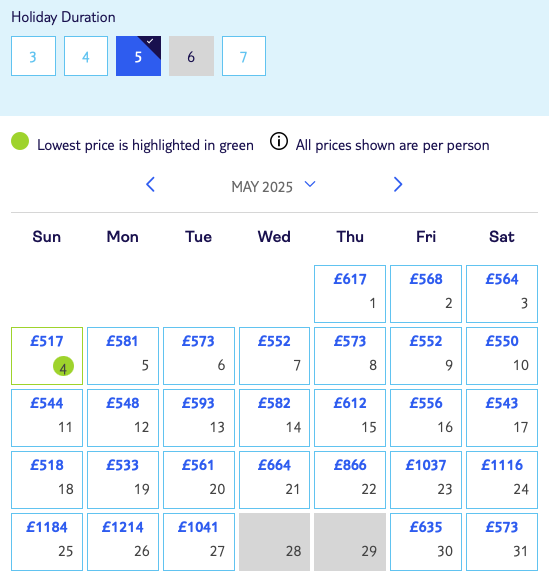Screen dimensions: 549x582
Task: Select May 18 priced at £518
Action: click(x=47, y=480)
